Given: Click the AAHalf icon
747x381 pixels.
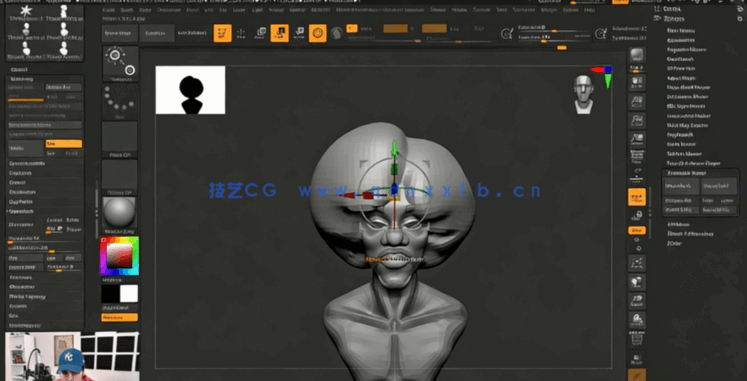Looking at the screenshot, I should click(637, 139).
